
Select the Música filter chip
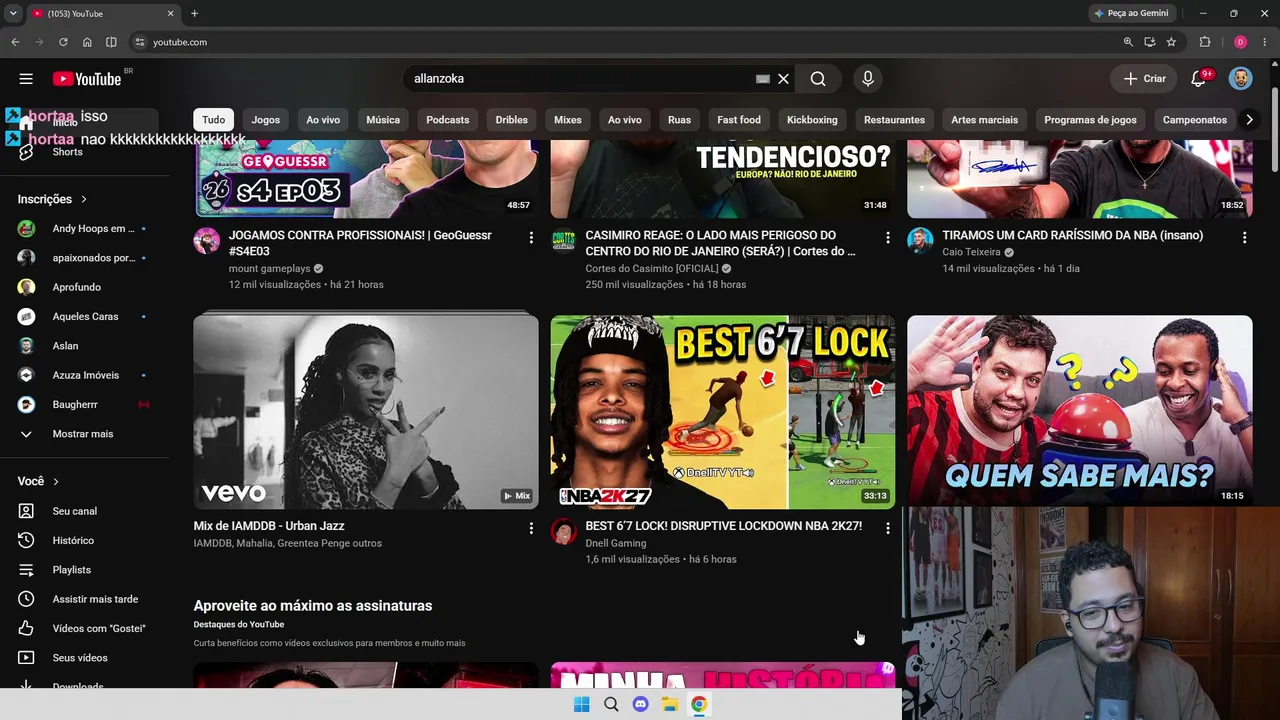click(x=383, y=120)
